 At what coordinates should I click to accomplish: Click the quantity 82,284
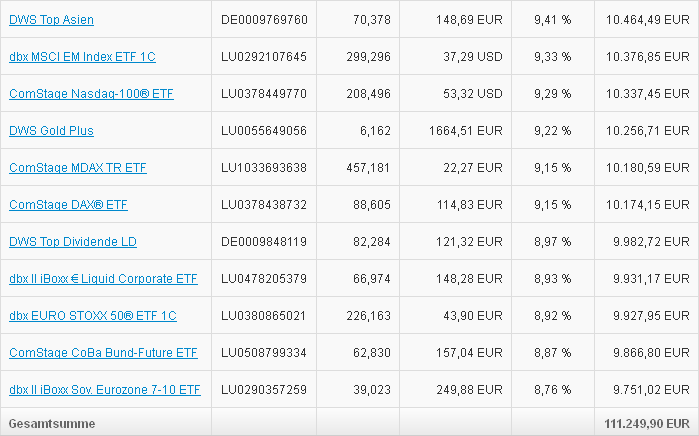coord(372,242)
